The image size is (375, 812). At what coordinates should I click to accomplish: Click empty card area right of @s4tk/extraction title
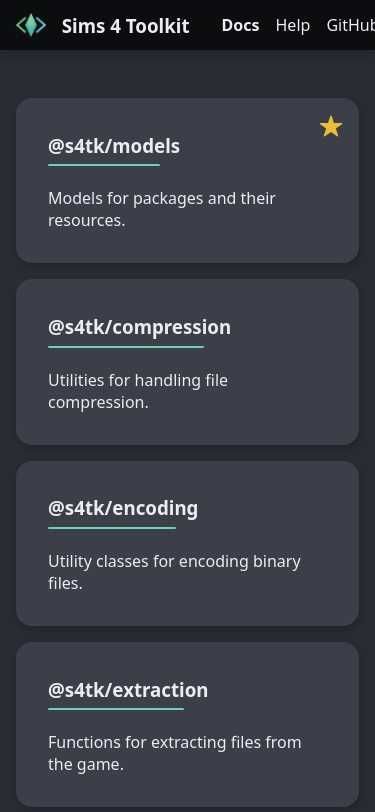tap(277, 690)
